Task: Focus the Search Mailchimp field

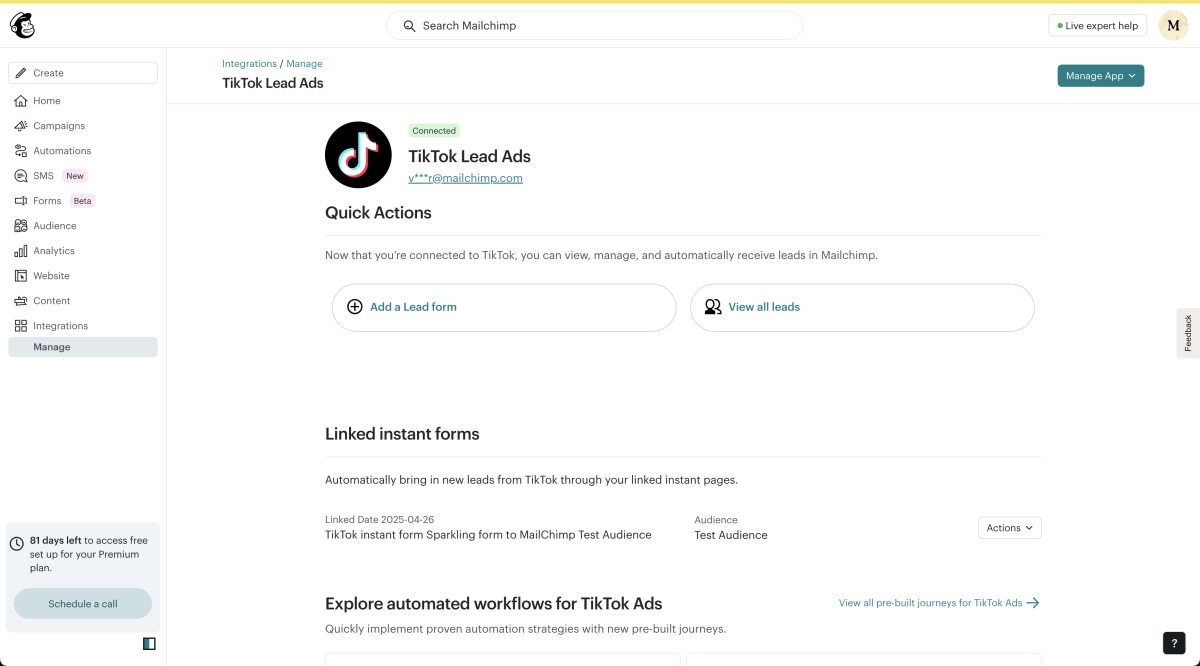Action: [x=594, y=26]
